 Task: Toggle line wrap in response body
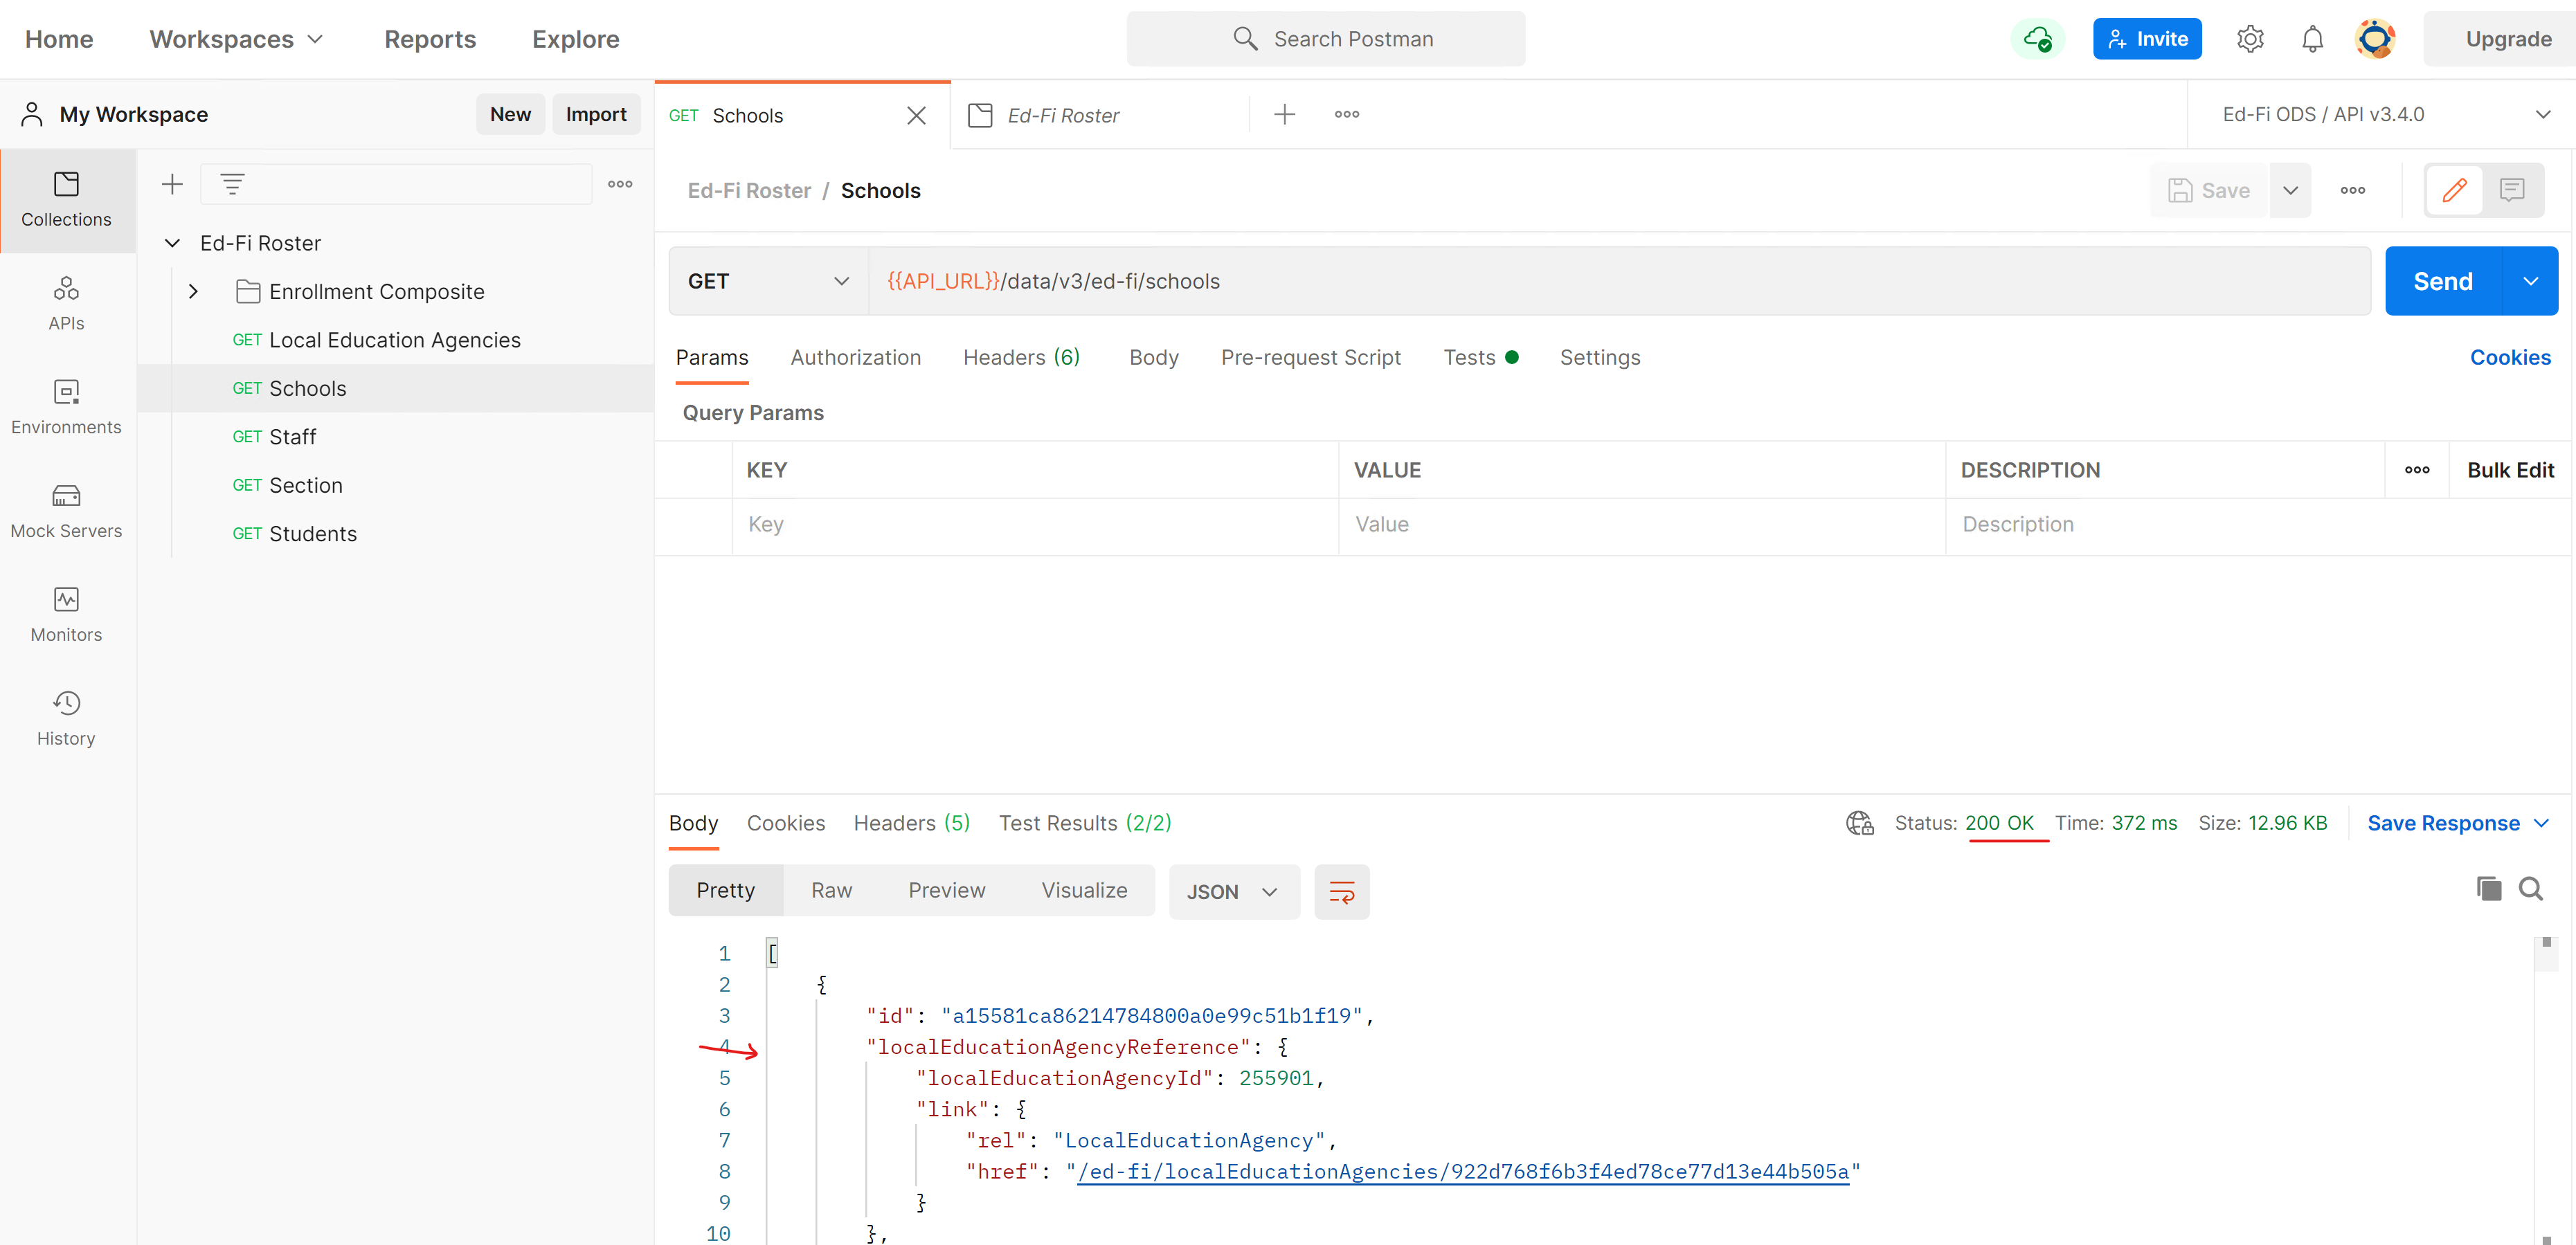[1342, 891]
